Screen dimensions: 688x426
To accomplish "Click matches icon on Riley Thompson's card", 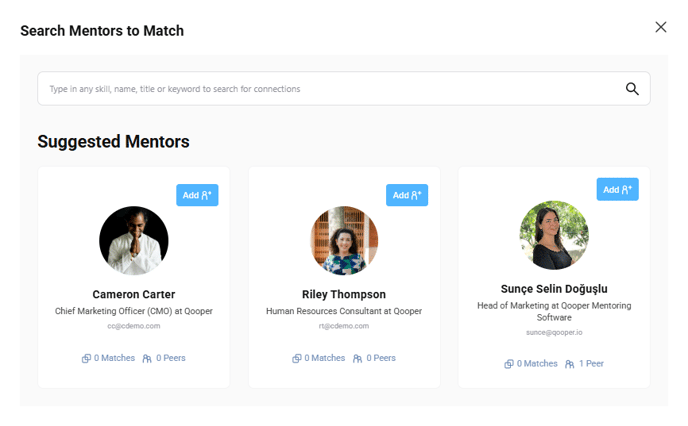I will pyautogui.click(x=297, y=358).
